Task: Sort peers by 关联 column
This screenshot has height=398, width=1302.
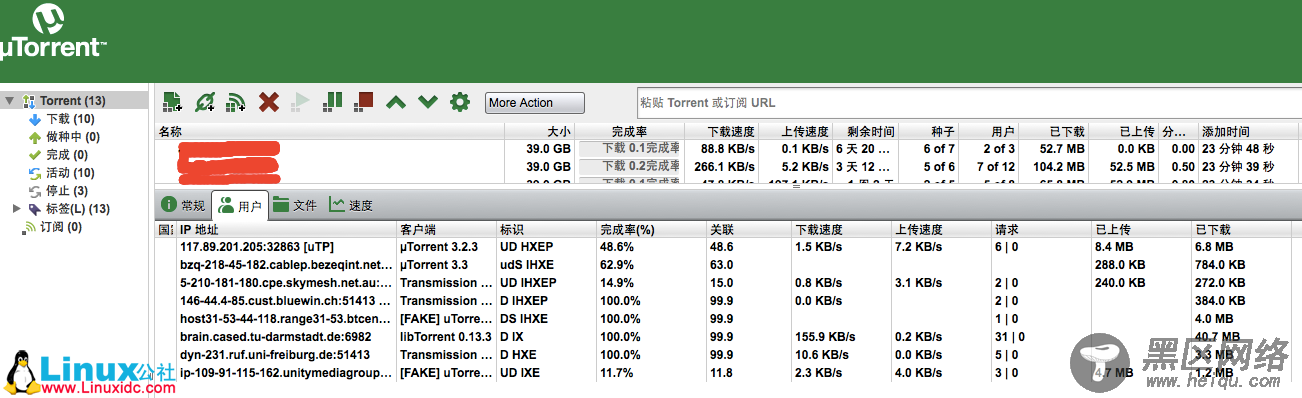Action: point(748,231)
